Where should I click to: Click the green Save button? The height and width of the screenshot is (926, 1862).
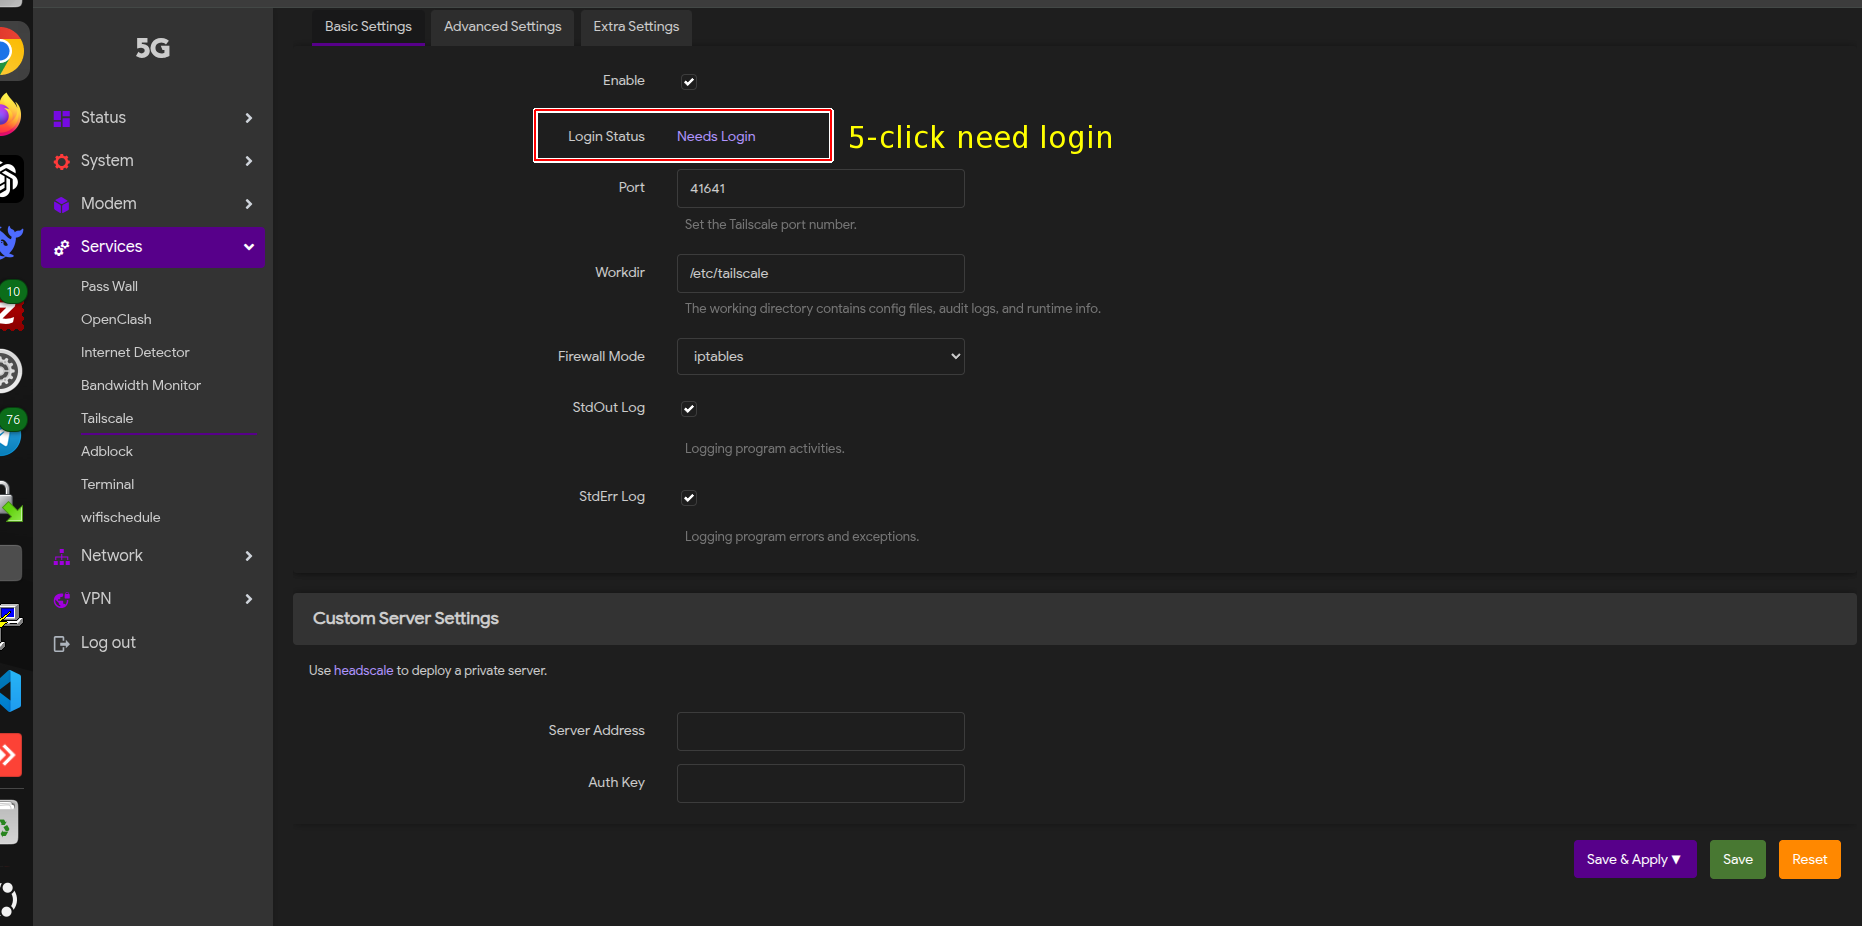(x=1738, y=860)
